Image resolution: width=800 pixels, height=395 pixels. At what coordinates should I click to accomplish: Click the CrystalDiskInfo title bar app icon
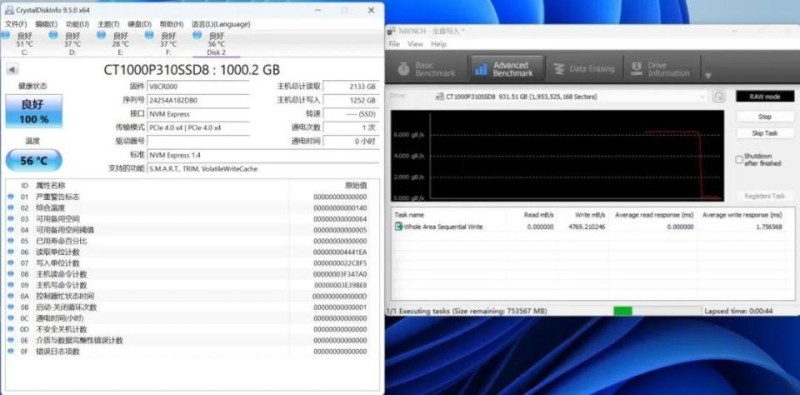pos(9,10)
